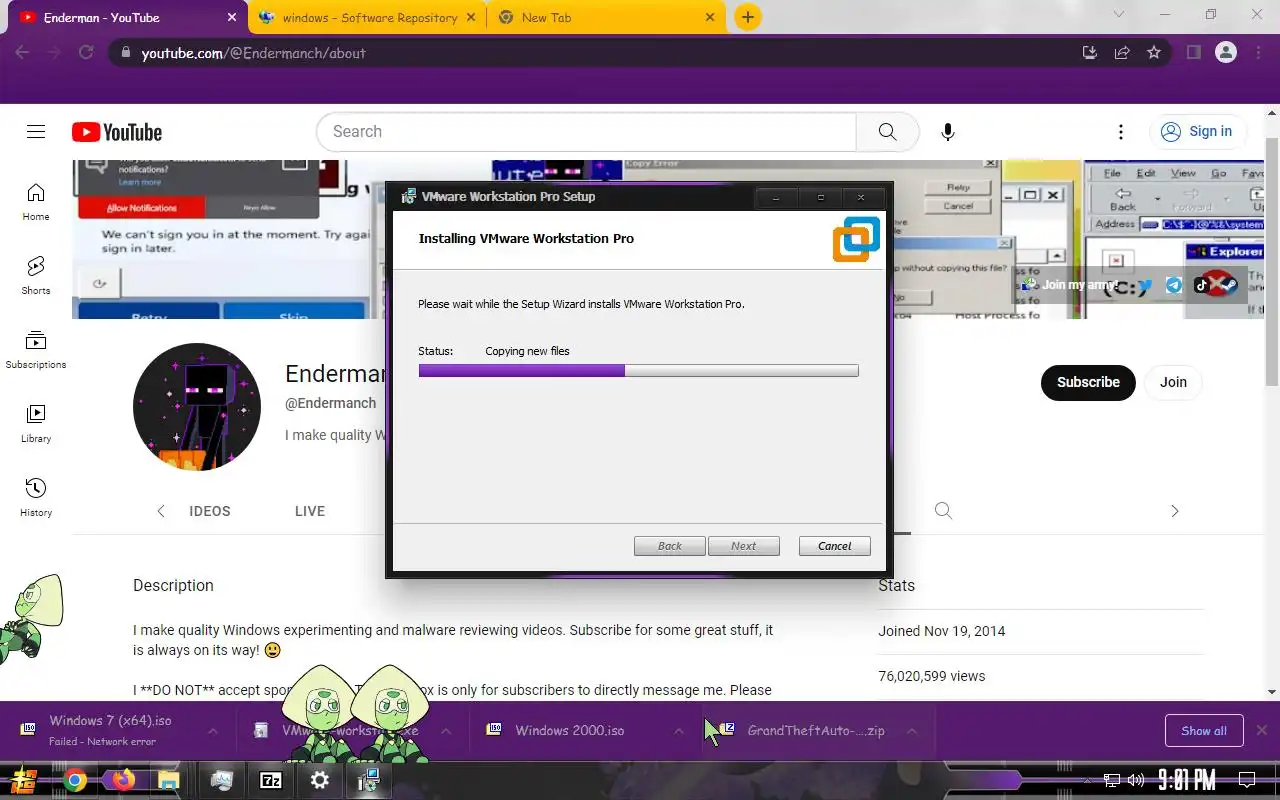Viewport: 1280px width, 800px height.
Task: Open the volume control in system tray
Action: 1136,780
